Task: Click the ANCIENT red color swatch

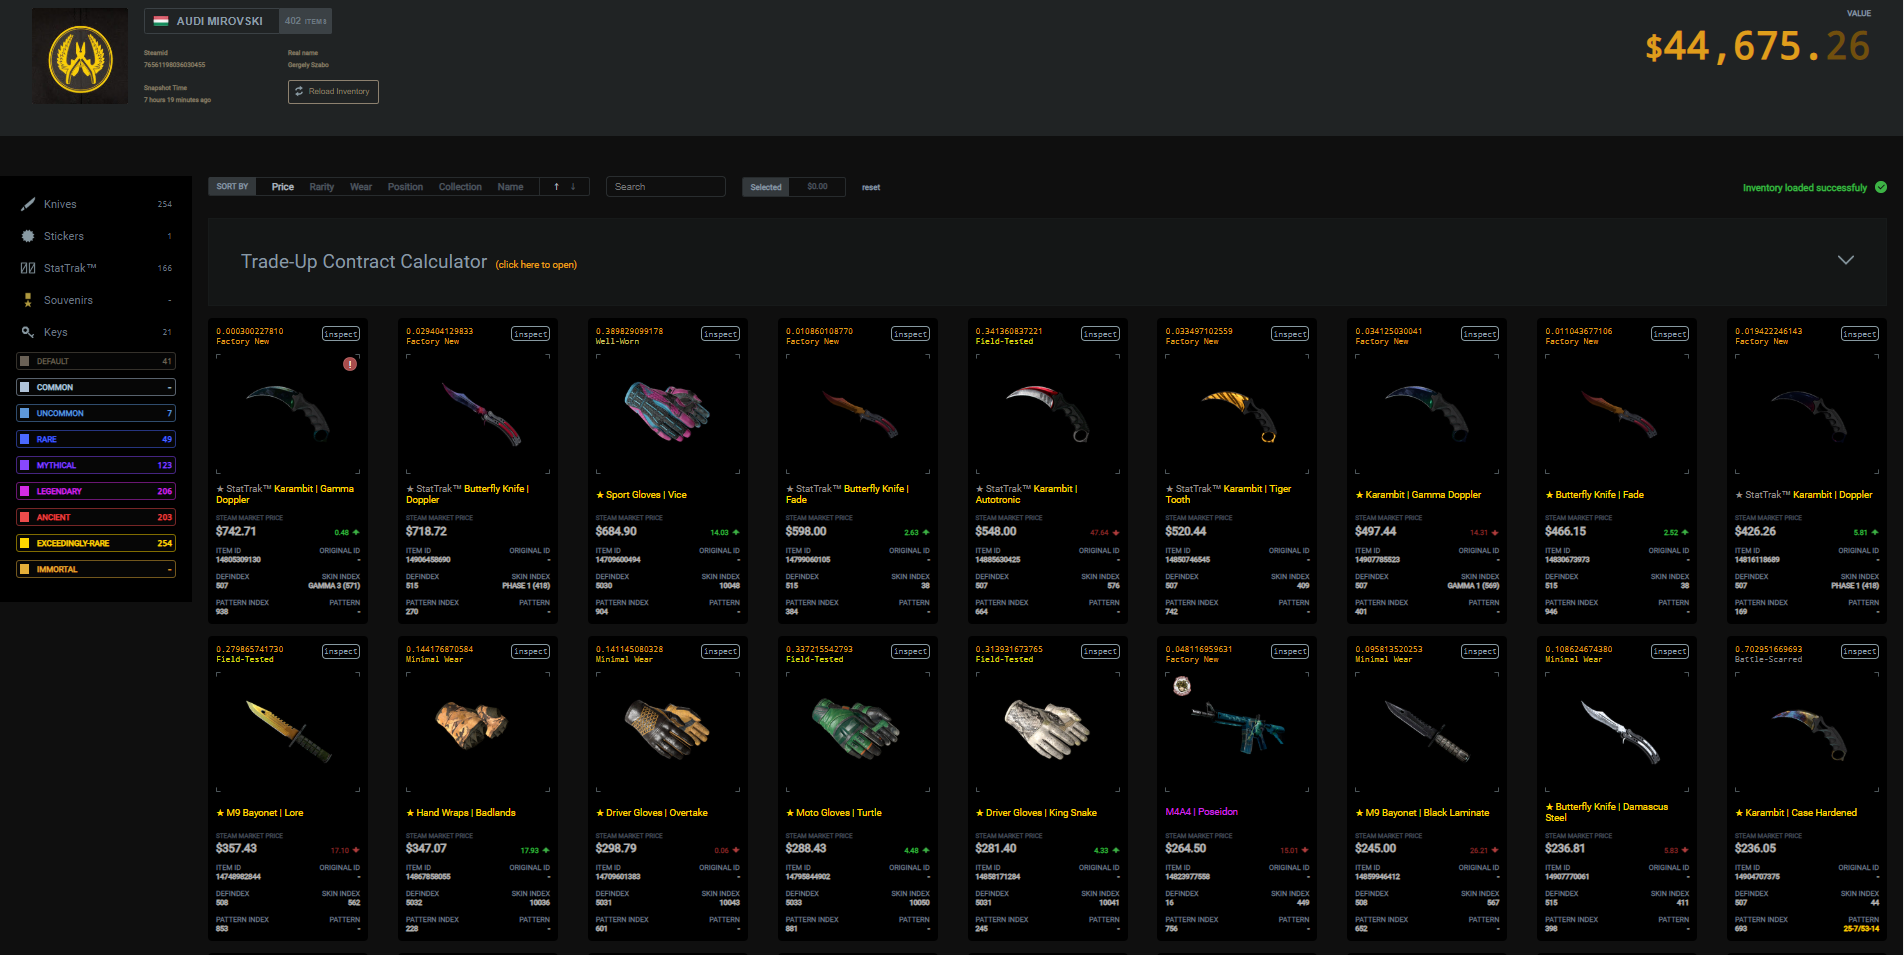Action: [25, 517]
